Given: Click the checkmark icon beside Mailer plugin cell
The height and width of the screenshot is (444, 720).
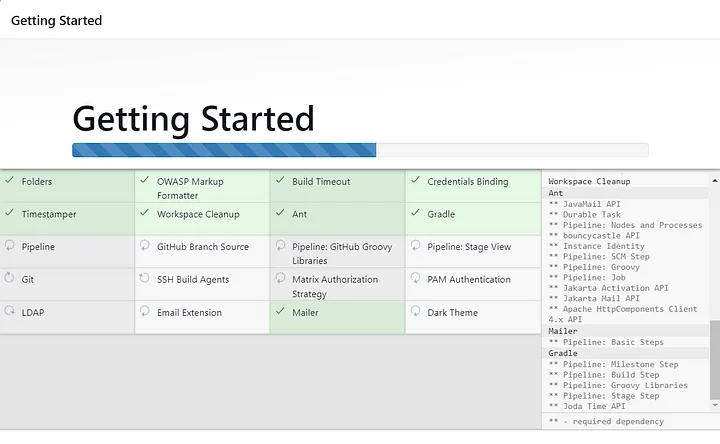Looking at the screenshot, I should coord(280,311).
